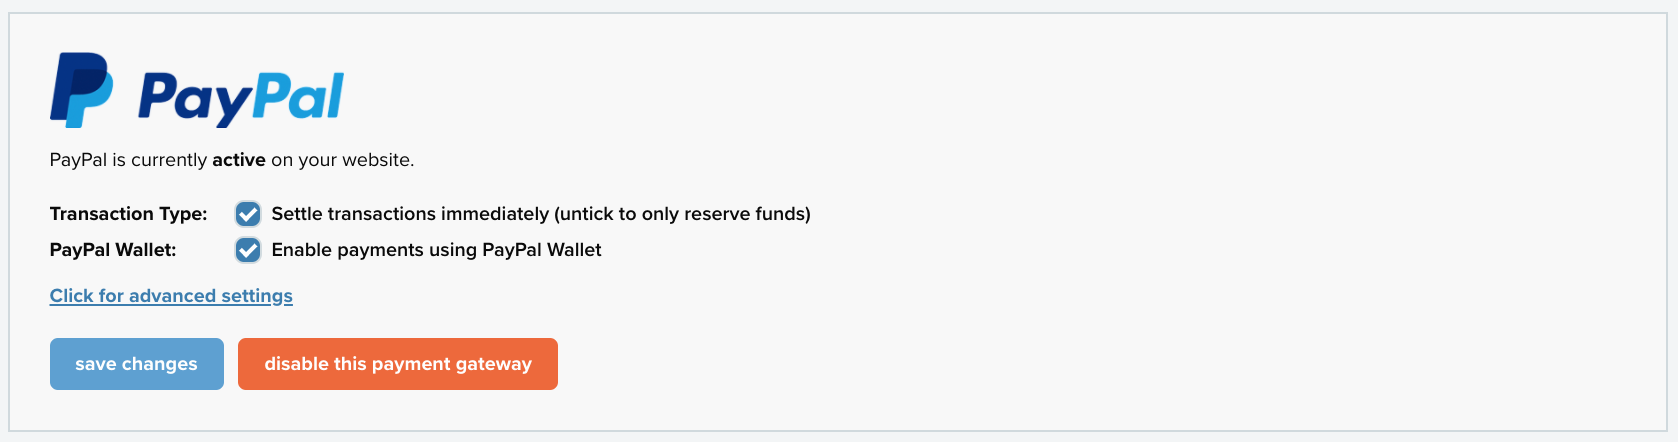1678x442 pixels.
Task: Click the bold "active" status word
Action: 239,160
